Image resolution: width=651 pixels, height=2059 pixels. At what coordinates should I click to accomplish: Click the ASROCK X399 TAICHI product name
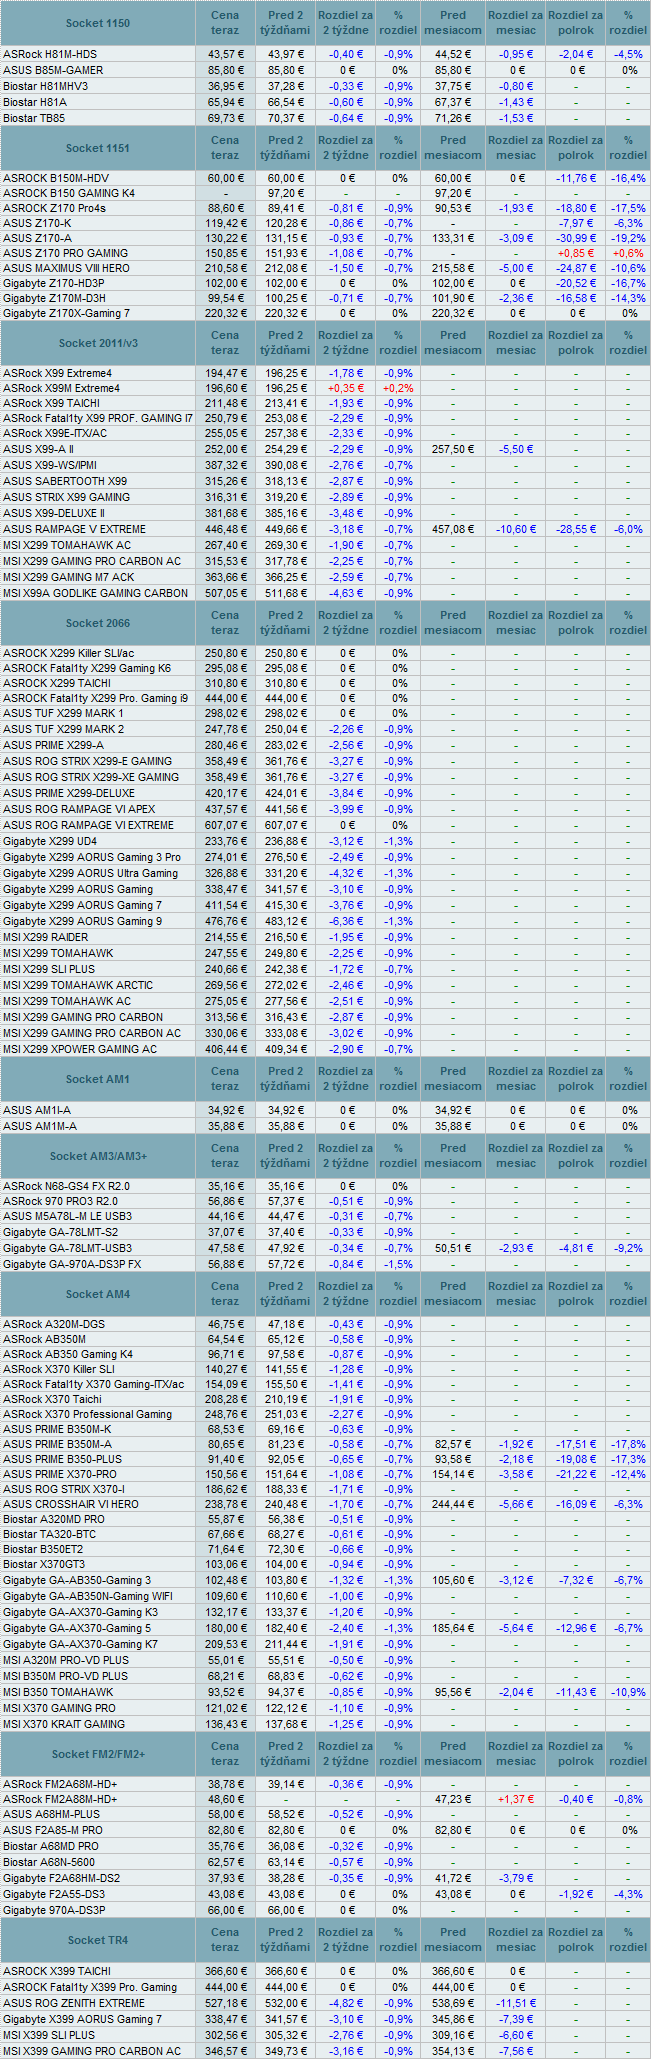coord(57,1971)
